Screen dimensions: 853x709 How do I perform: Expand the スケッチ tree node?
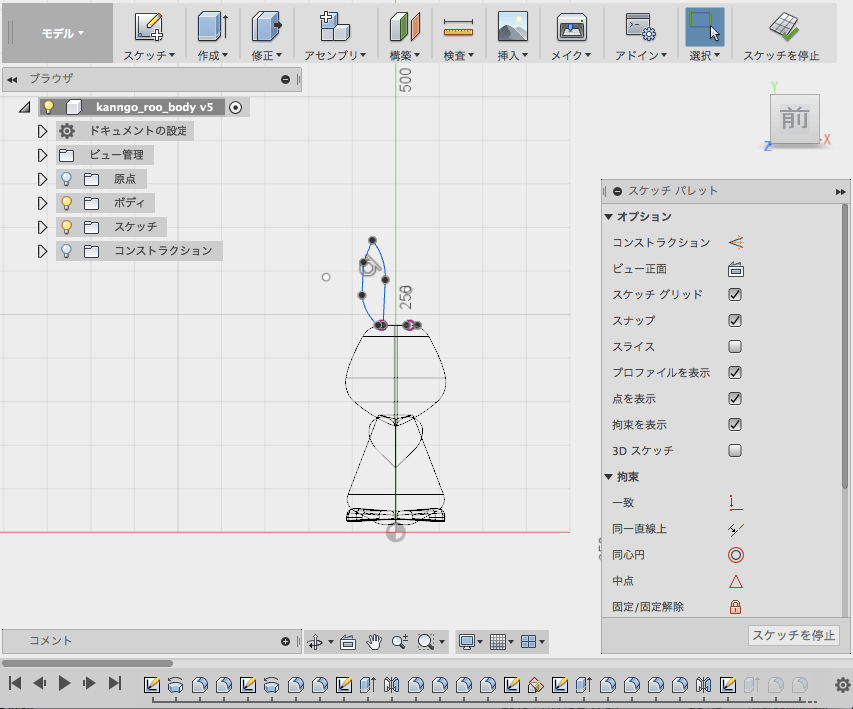[x=42, y=227]
